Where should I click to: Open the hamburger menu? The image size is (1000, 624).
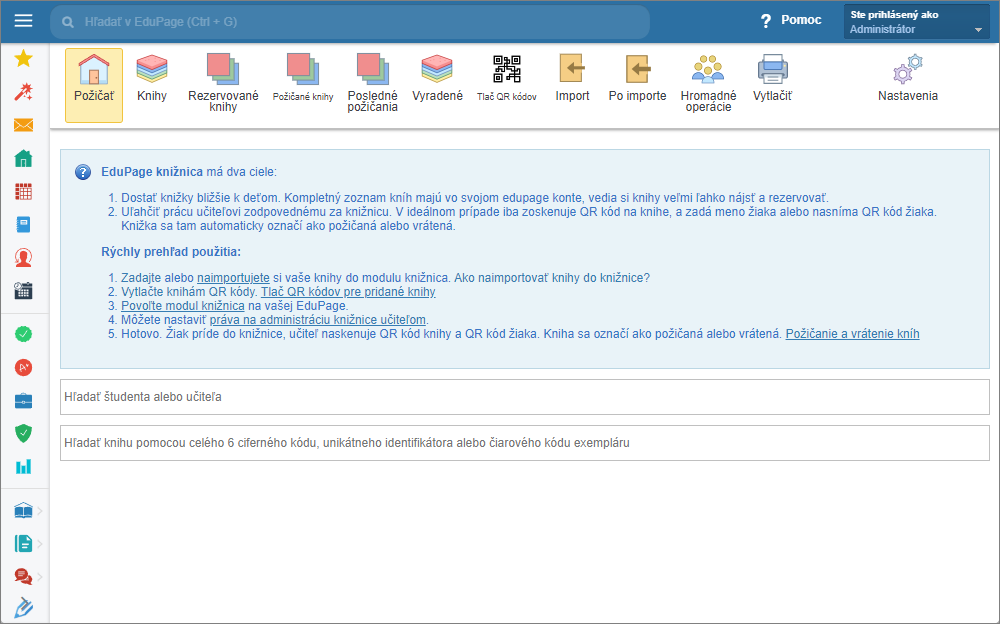24,21
